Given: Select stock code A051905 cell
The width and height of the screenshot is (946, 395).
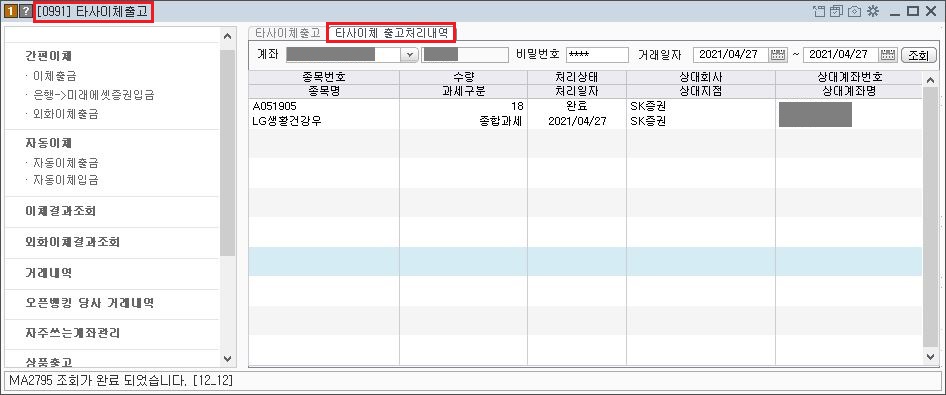Looking at the screenshot, I should coord(324,106).
